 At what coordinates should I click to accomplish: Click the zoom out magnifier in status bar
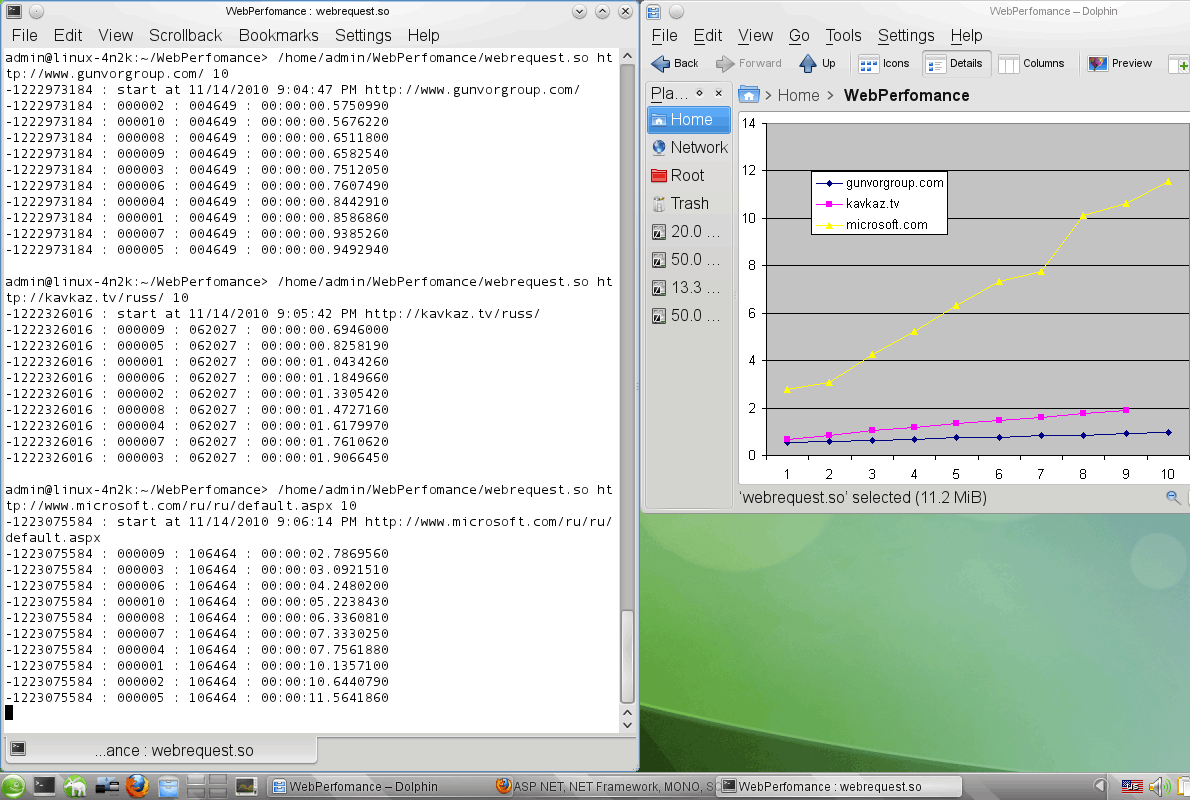point(1172,497)
